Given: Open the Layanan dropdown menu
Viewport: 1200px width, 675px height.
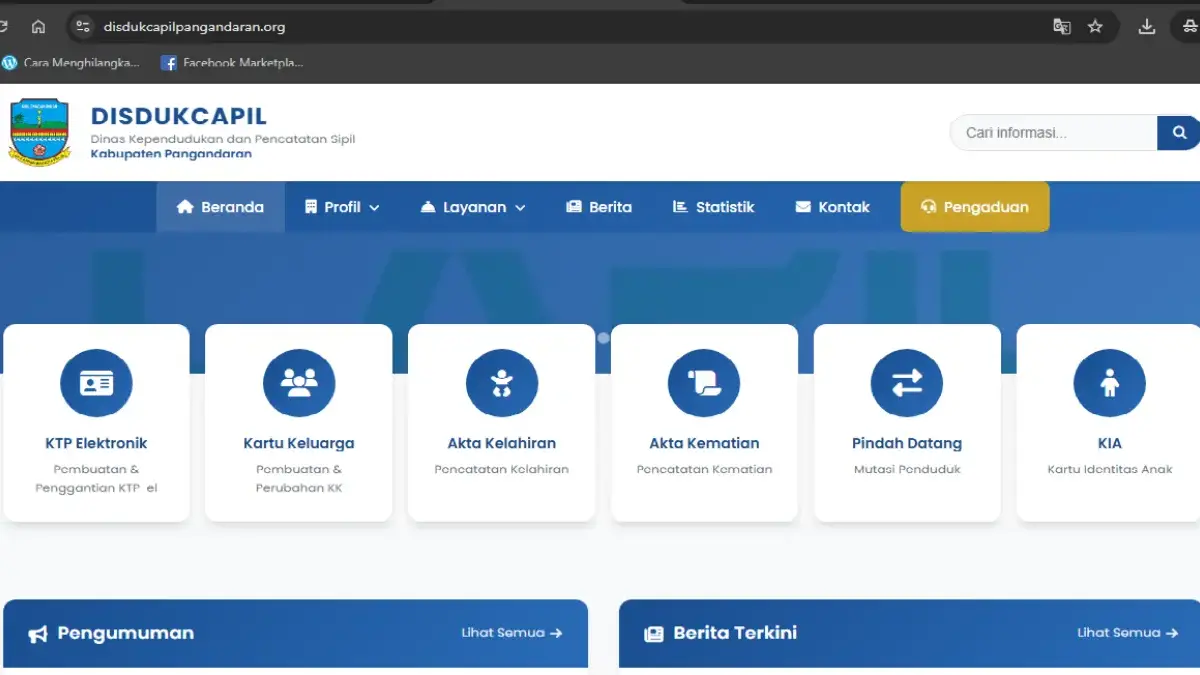Looking at the screenshot, I should (x=471, y=207).
